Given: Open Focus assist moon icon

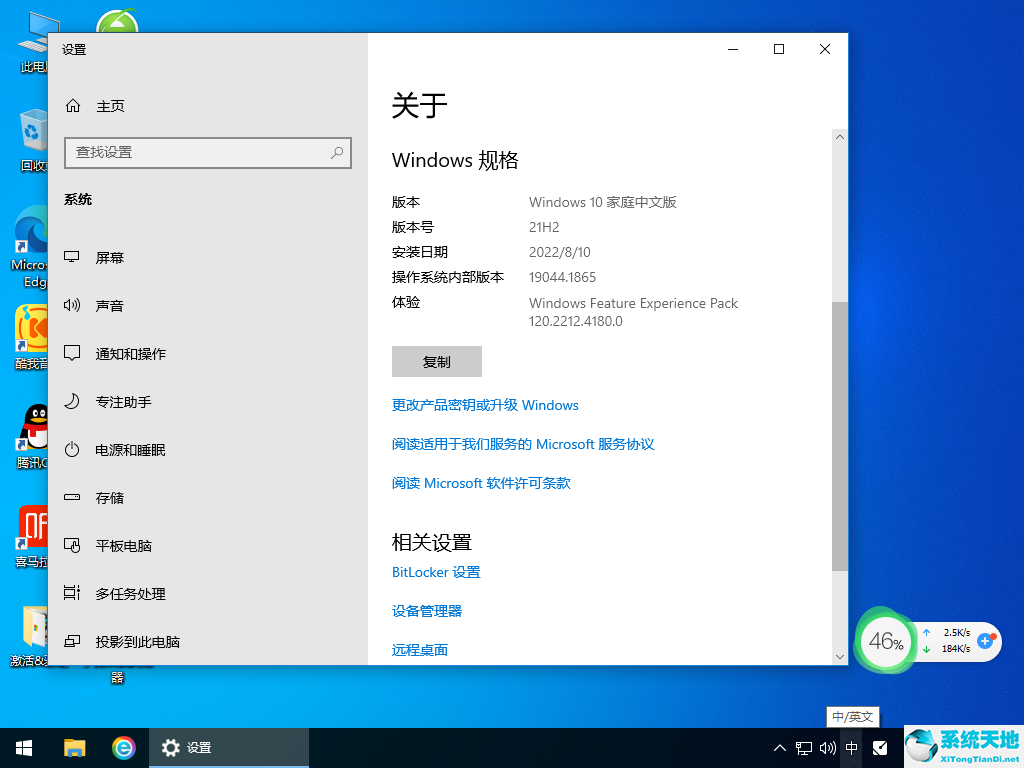Looking at the screenshot, I should click(x=72, y=402).
